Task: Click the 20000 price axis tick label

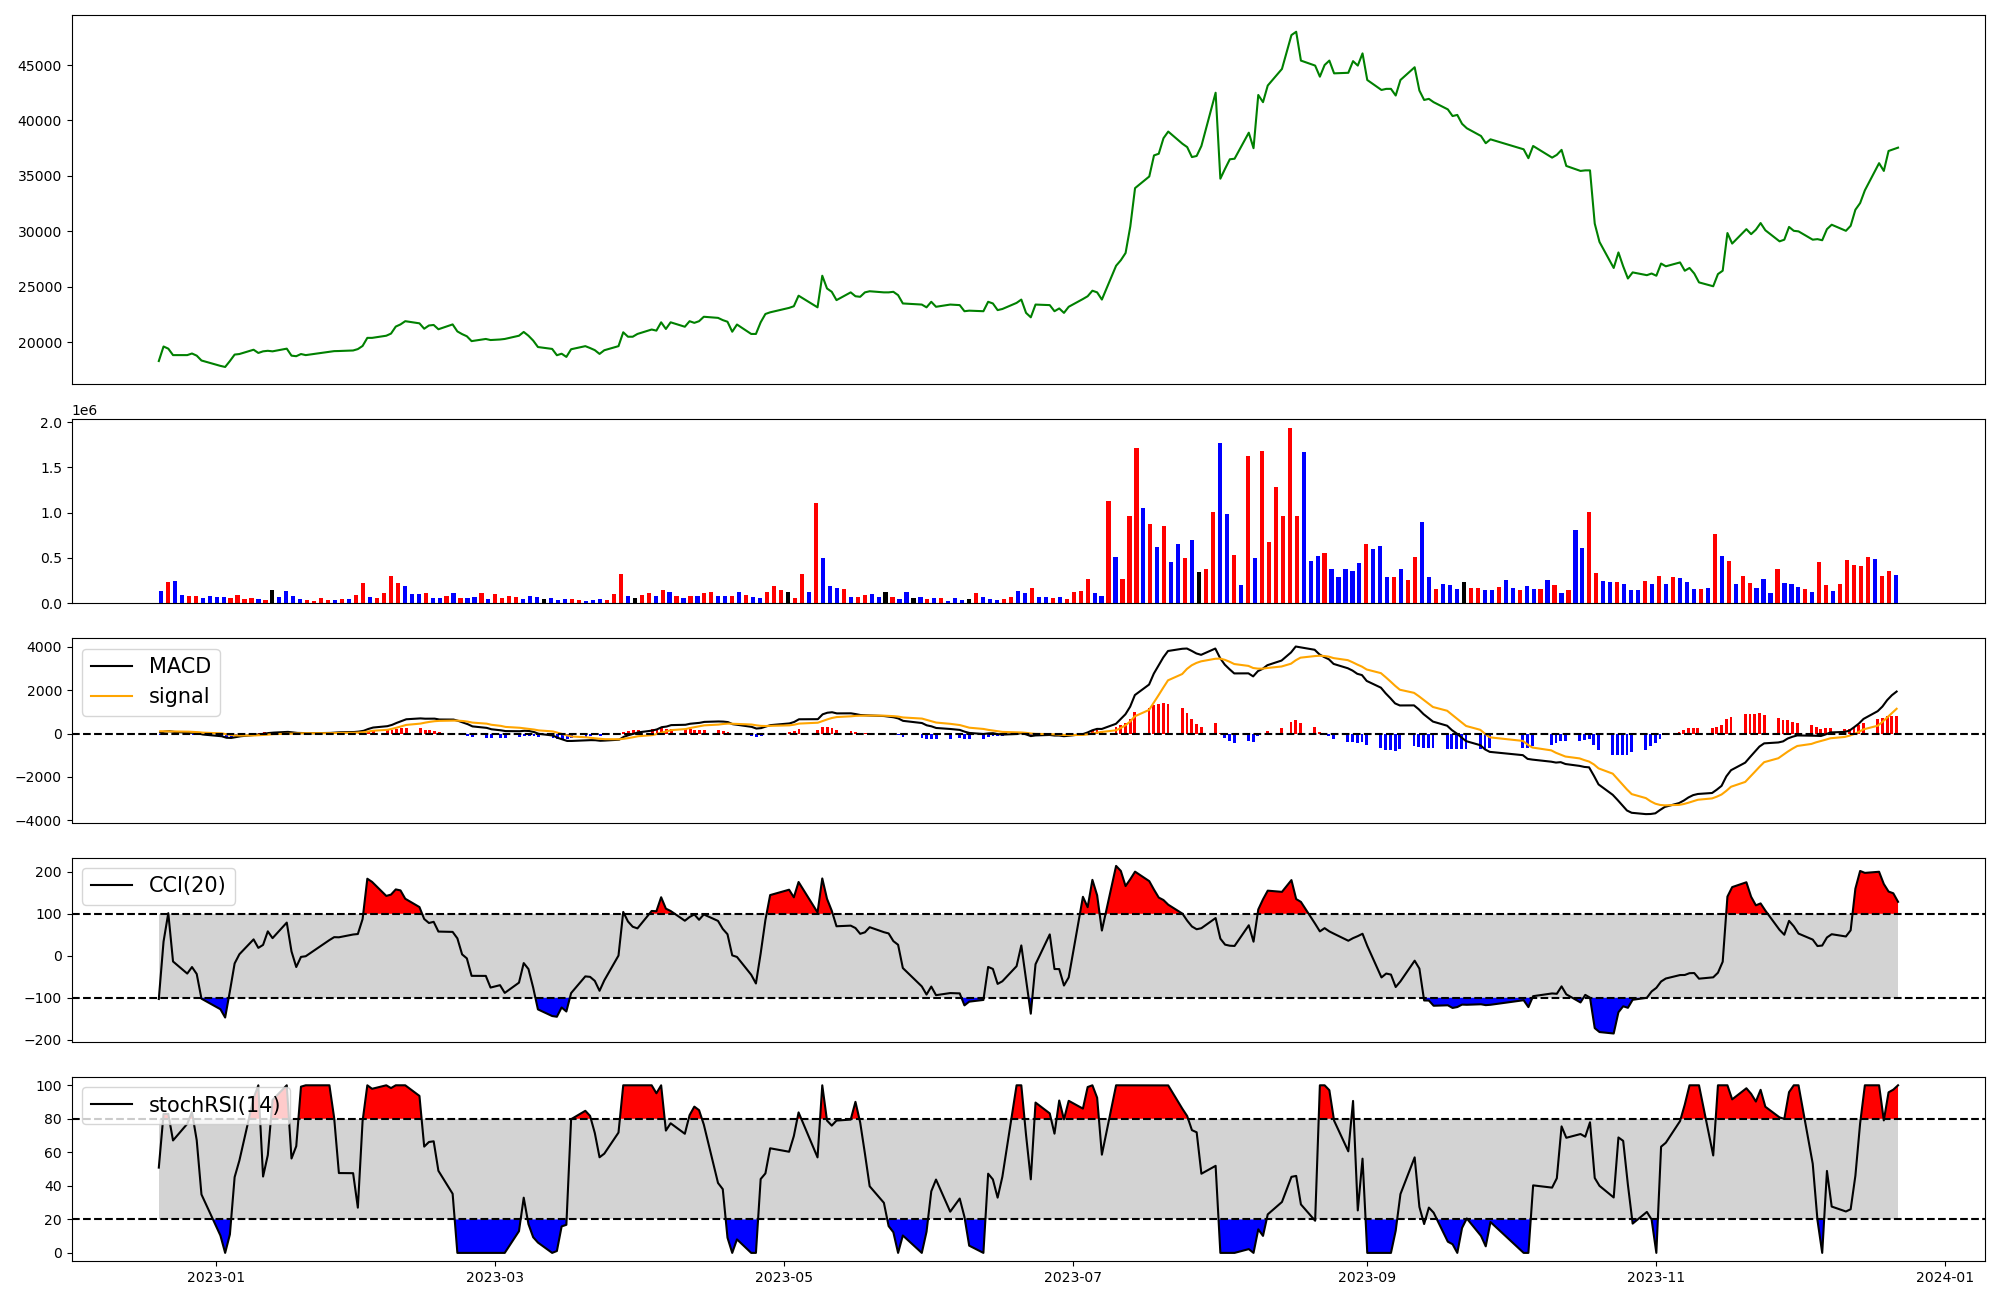Action: [40, 343]
